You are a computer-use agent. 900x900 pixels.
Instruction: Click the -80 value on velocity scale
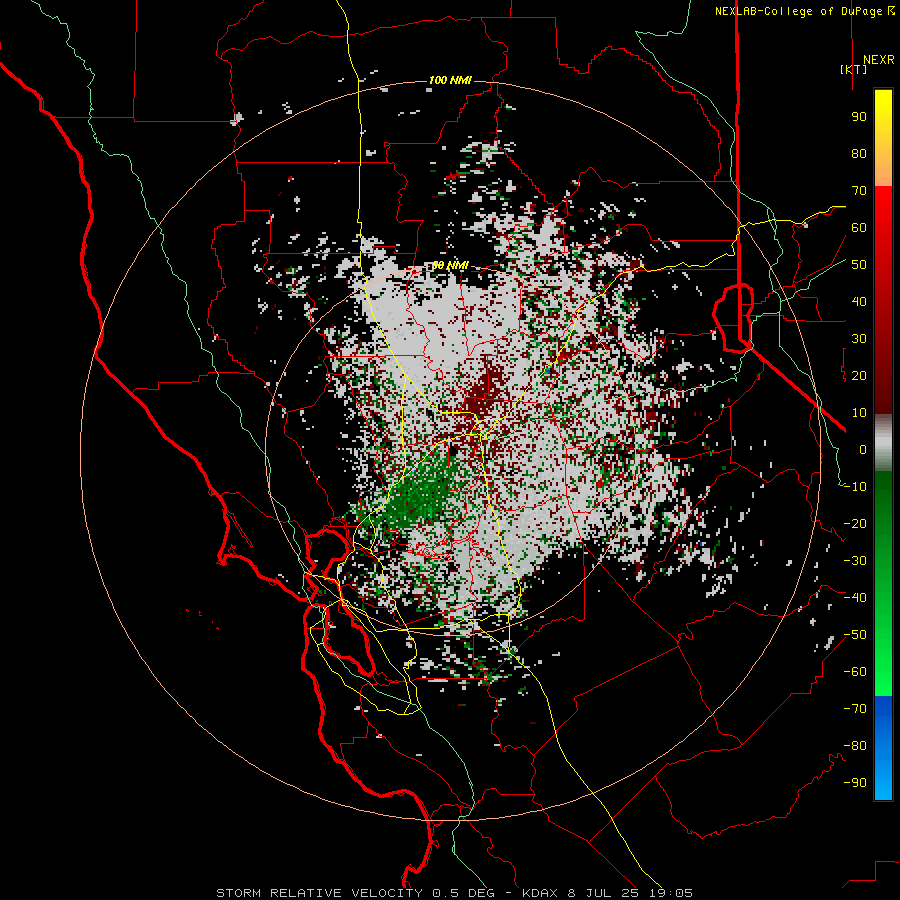(x=855, y=746)
